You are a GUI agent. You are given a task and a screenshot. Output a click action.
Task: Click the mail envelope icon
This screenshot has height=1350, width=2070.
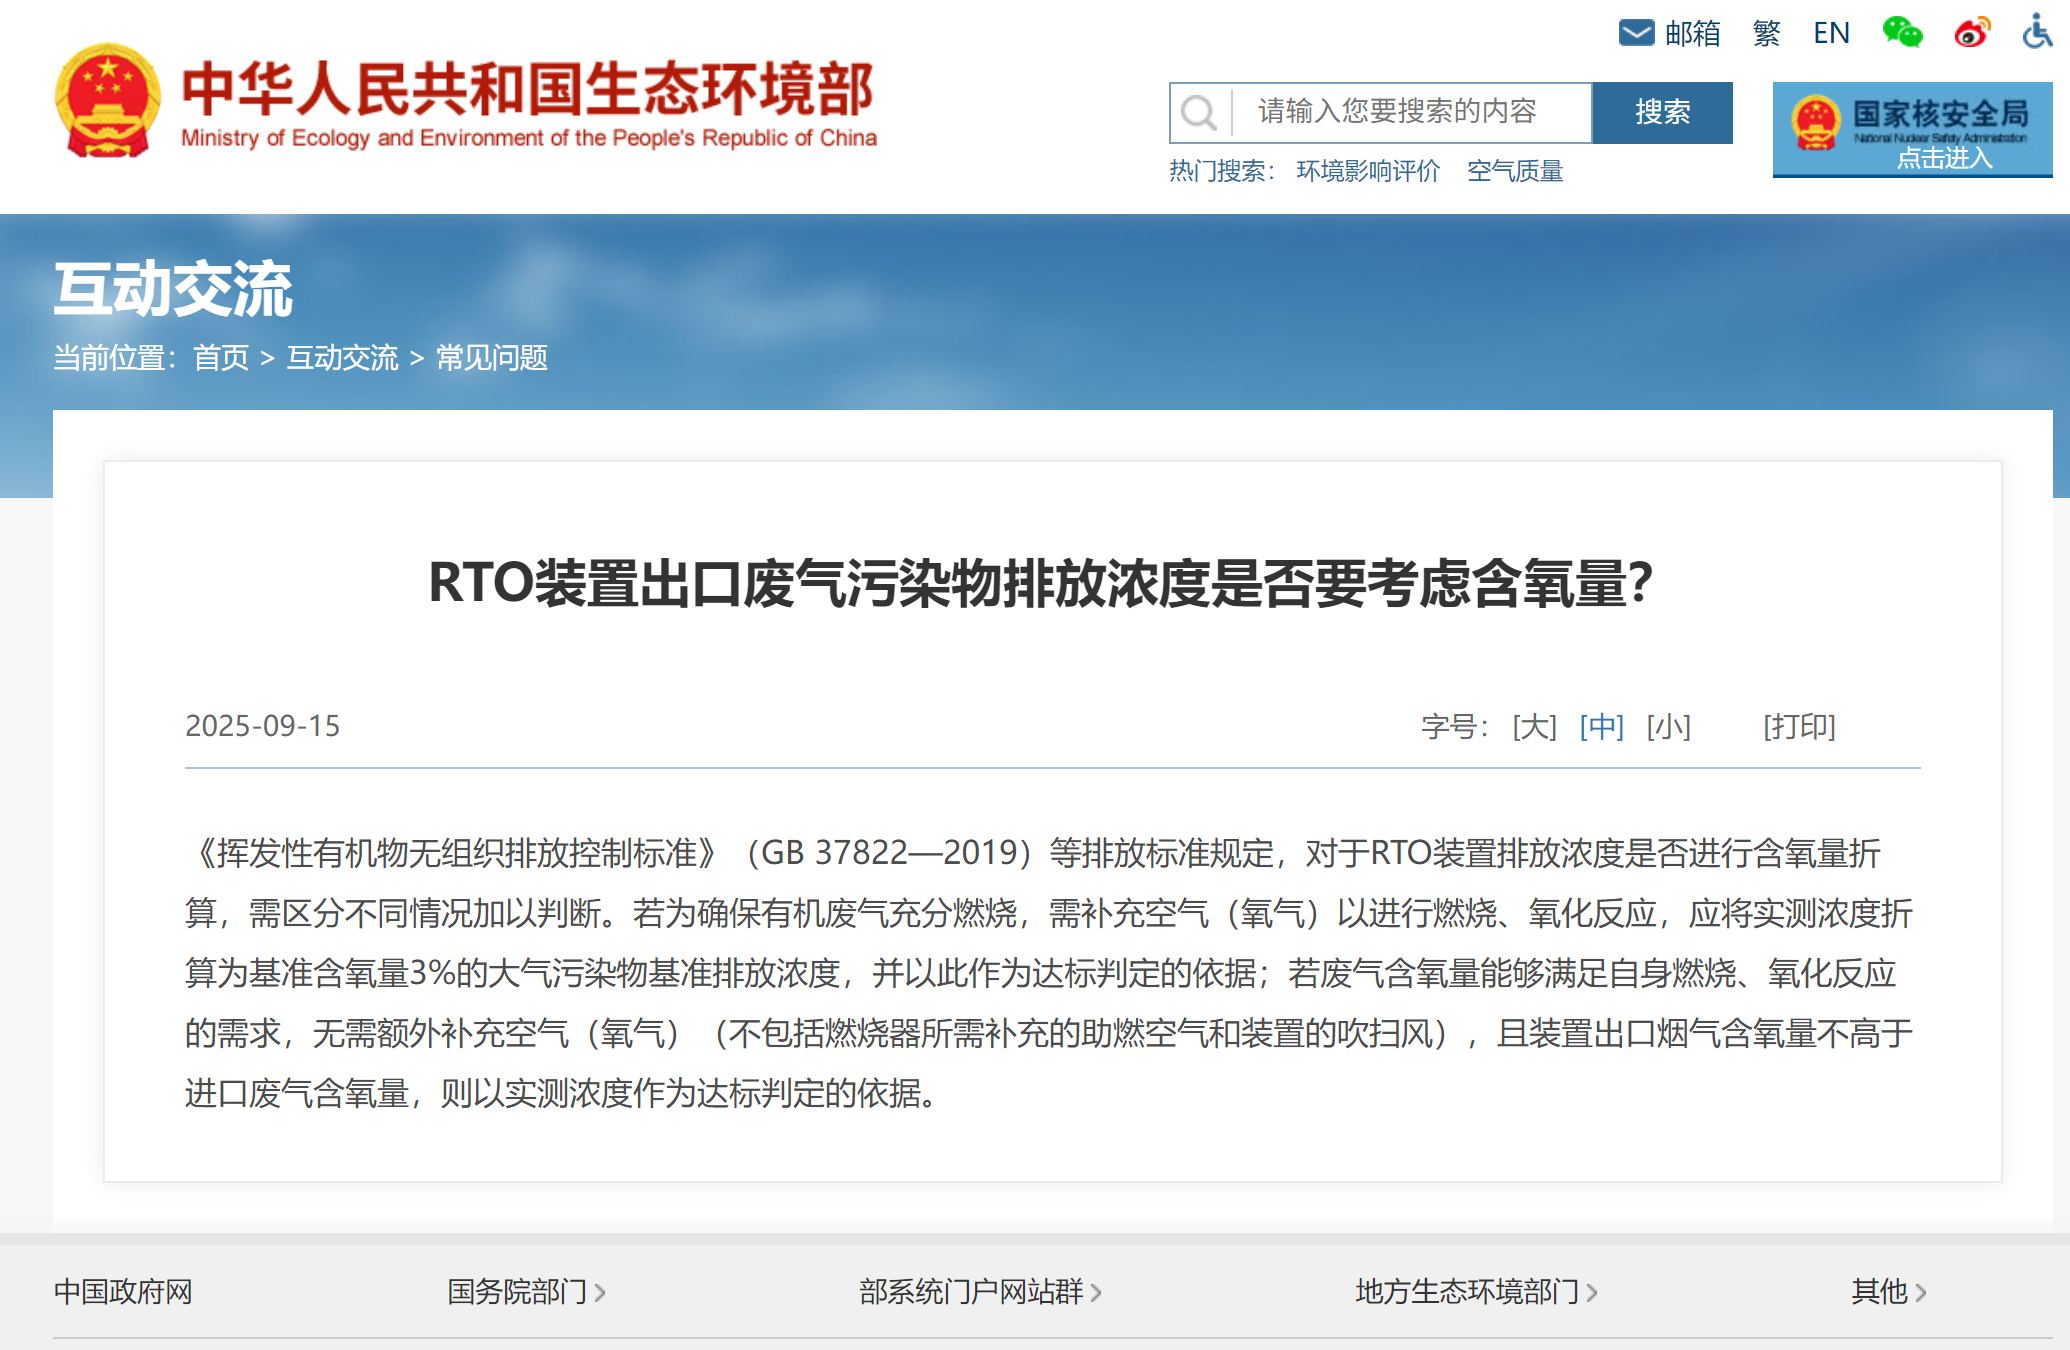point(1636,33)
